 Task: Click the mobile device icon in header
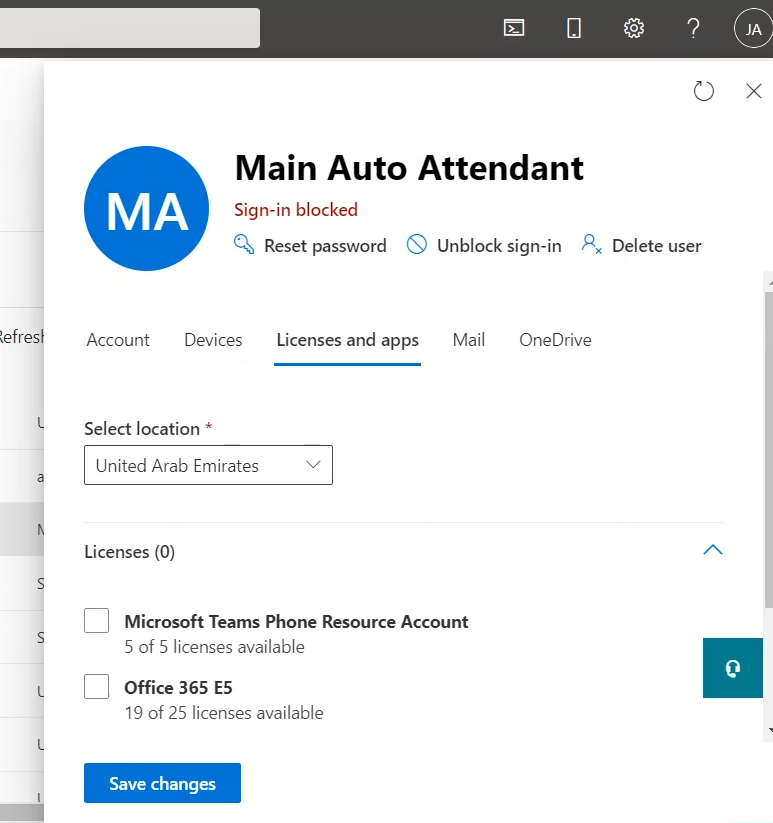click(574, 28)
